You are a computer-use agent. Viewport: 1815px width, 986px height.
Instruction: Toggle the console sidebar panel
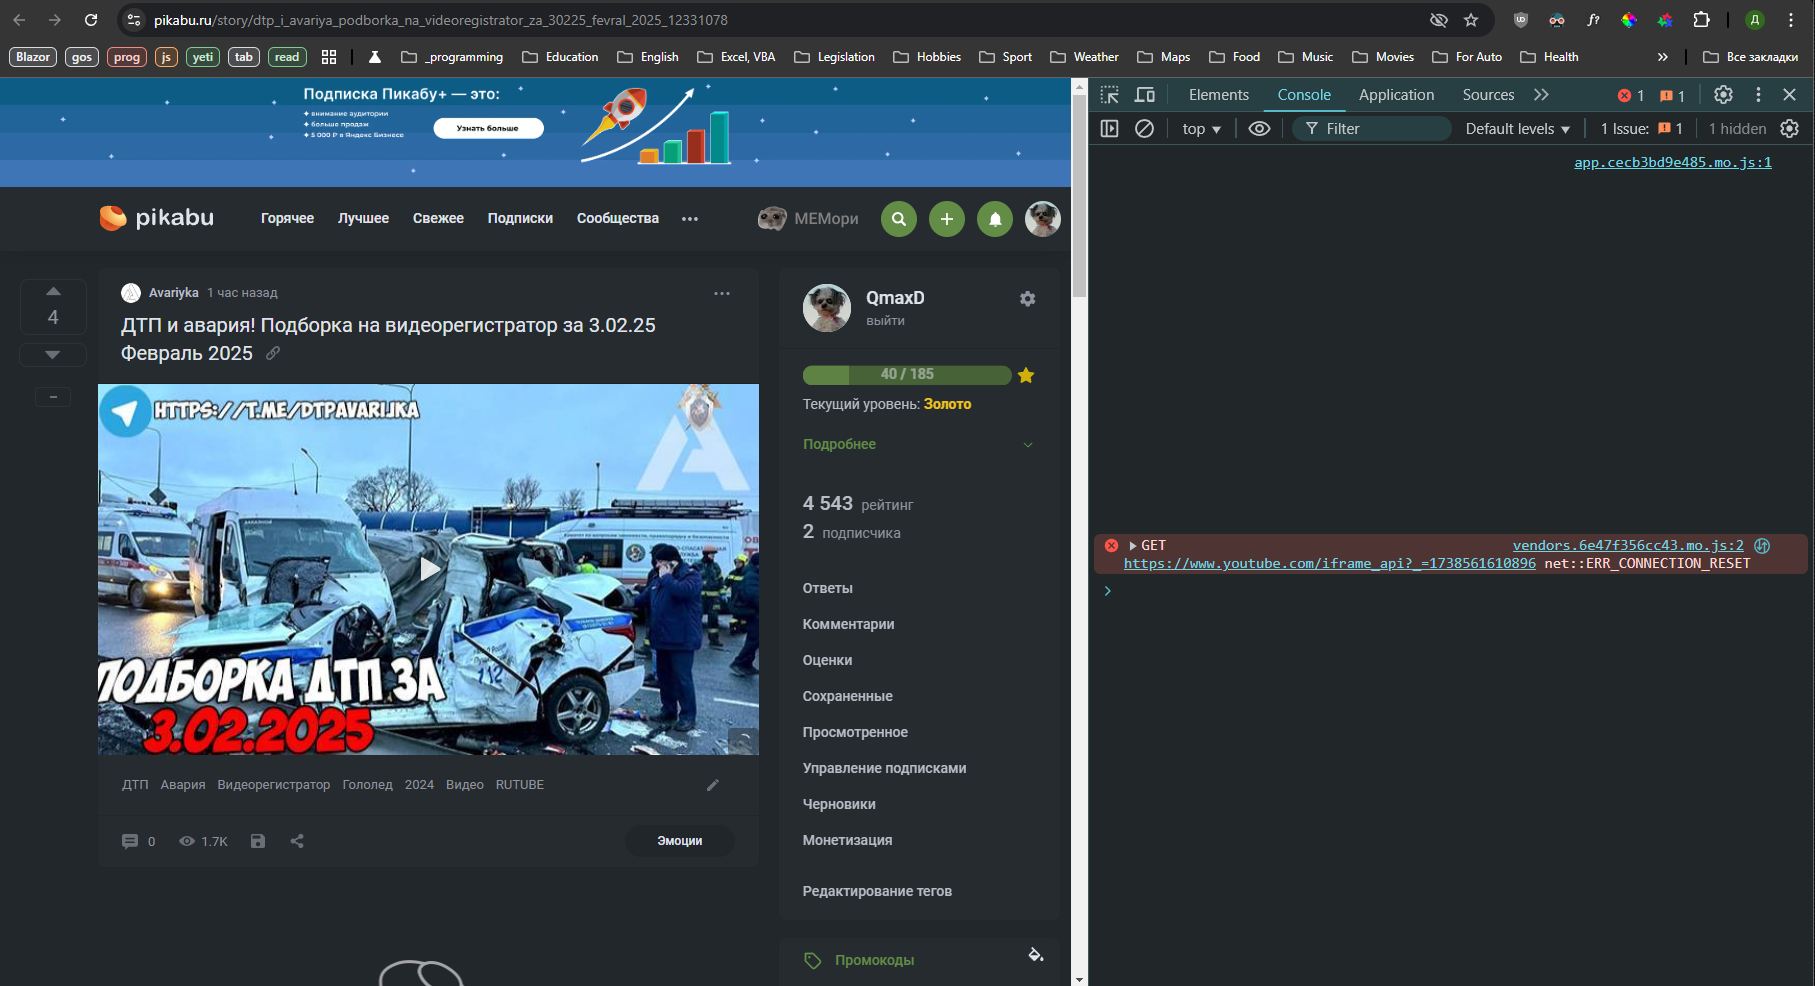point(1109,129)
